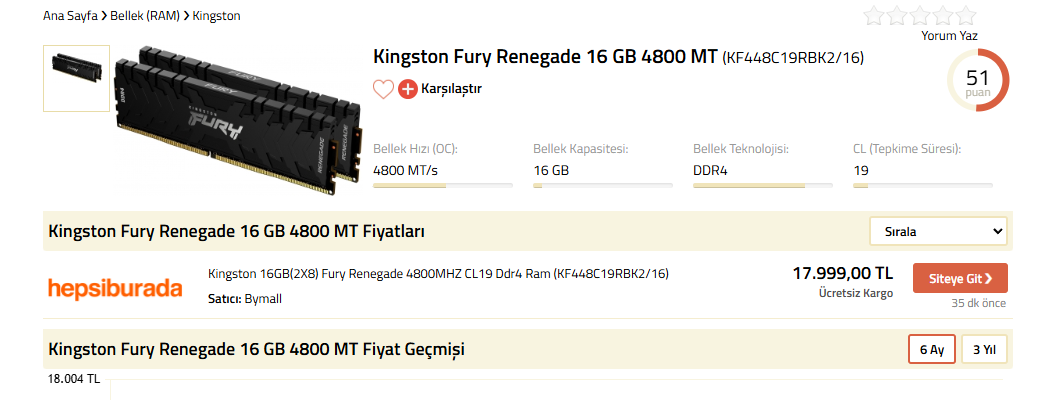Click the Bellek Hızı rating bar
The image size is (1039, 400).
coord(443,185)
